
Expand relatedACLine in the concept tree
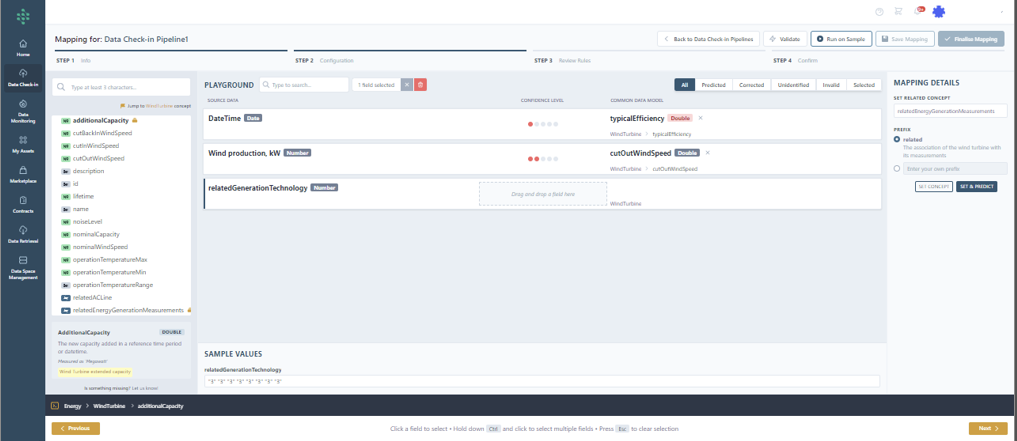(x=65, y=298)
